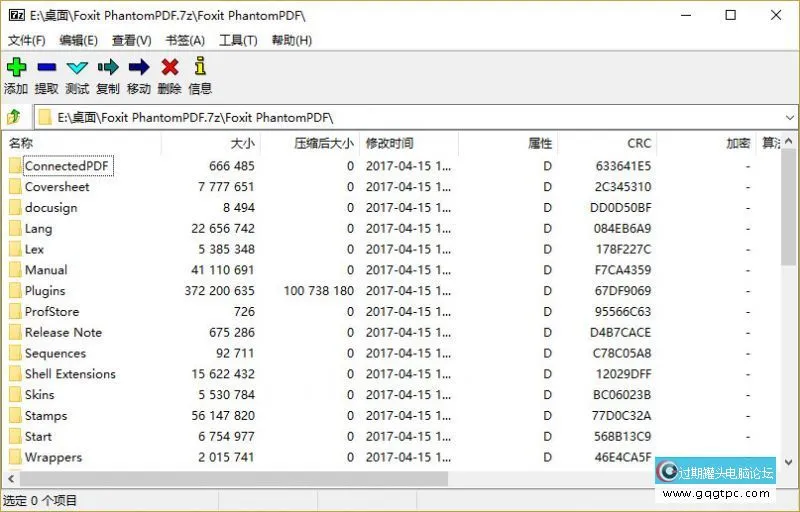800x512 pixels.
Task: Click the red Delete (删除) X icon
Action: coord(170,67)
